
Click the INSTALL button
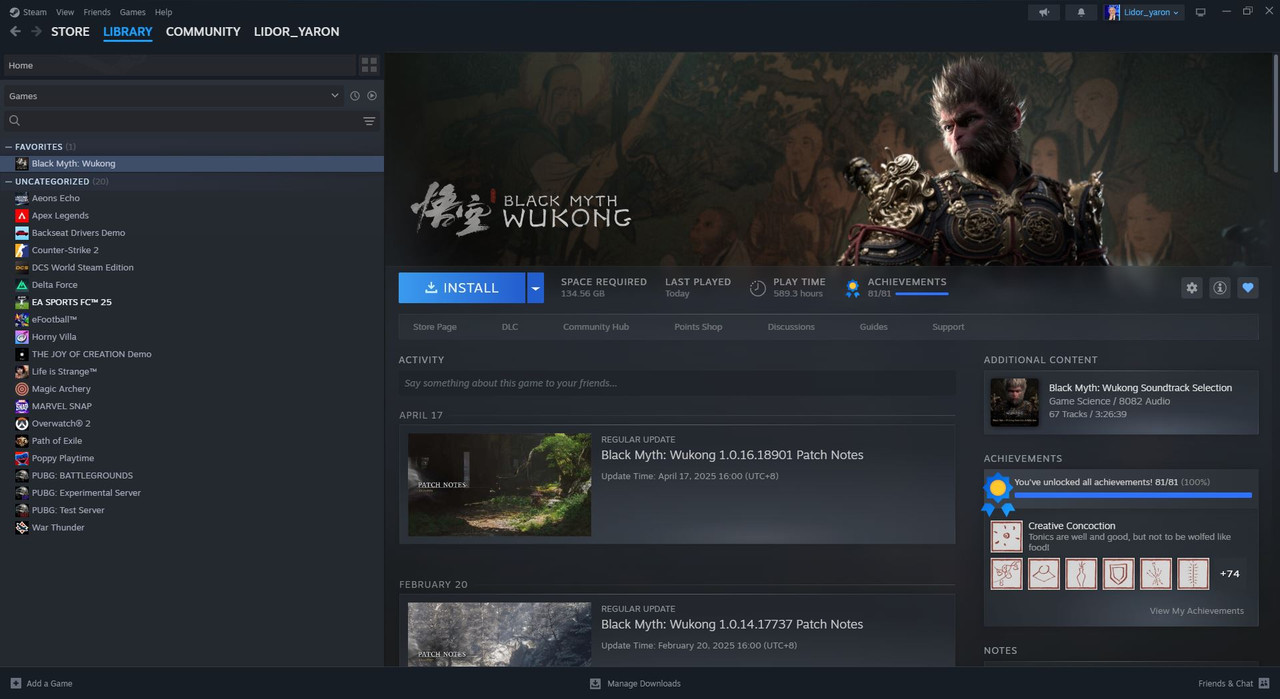click(462, 288)
